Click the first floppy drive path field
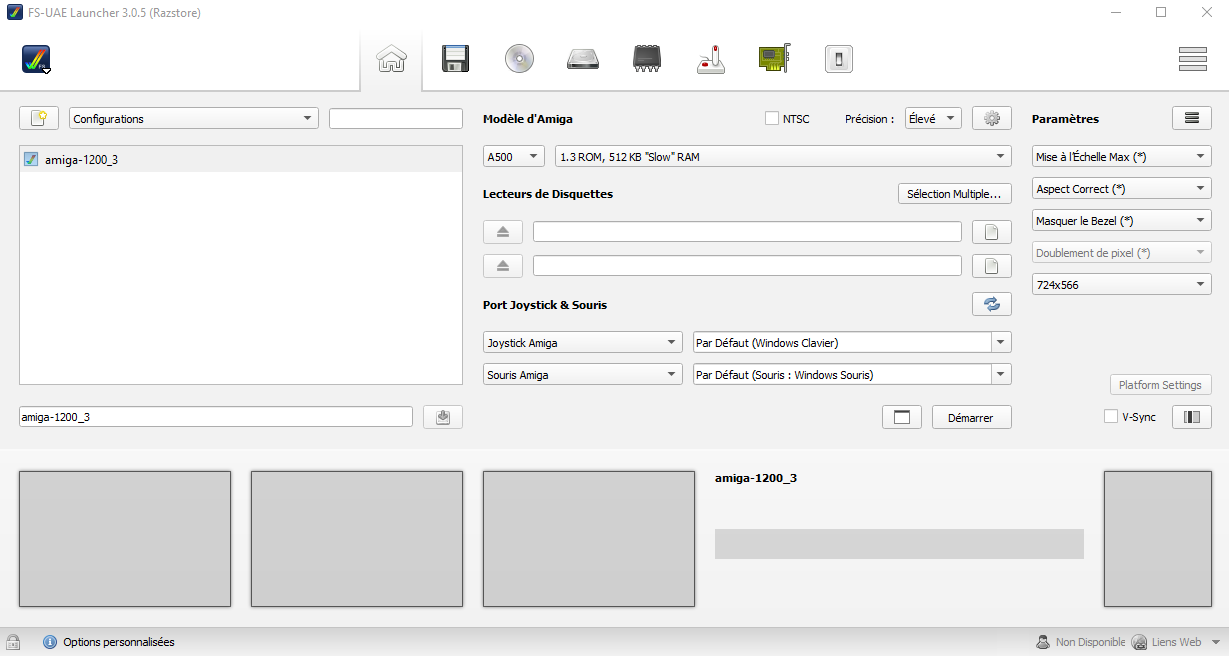 pos(747,232)
